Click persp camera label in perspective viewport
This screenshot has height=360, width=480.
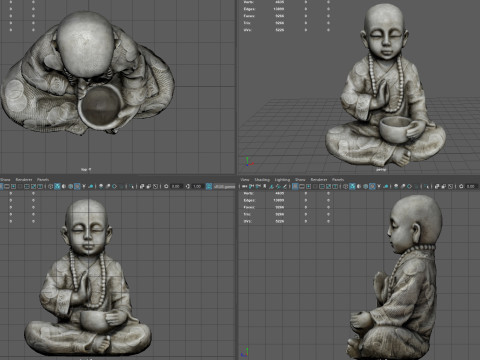coord(381,170)
